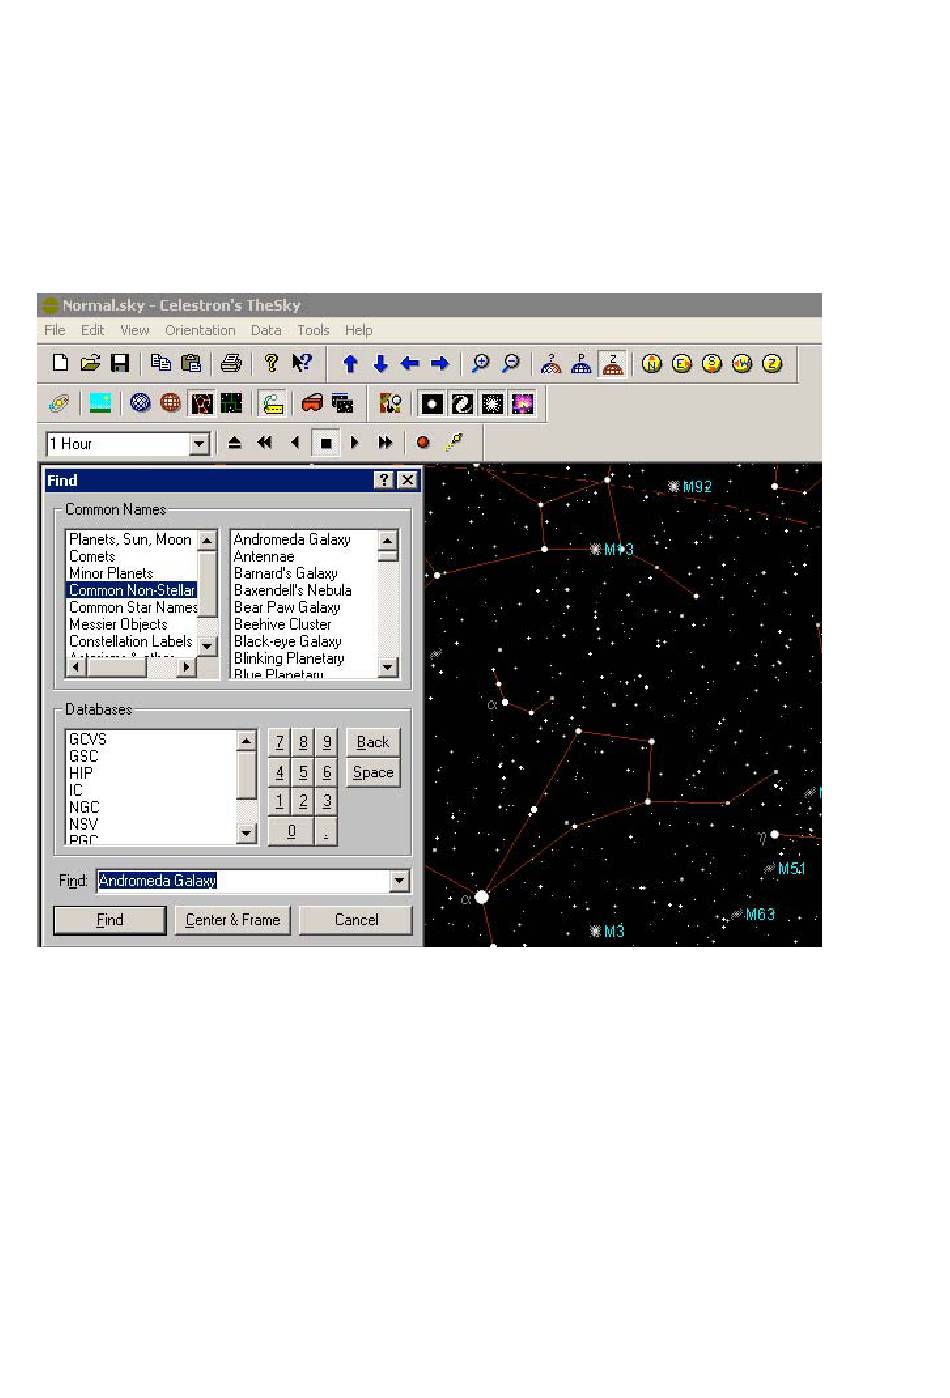Activate the context help pointer icon

(301, 363)
